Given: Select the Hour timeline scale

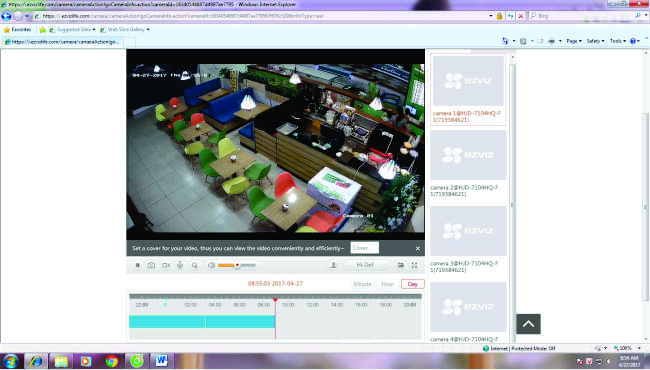Looking at the screenshot, I should (x=387, y=284).
